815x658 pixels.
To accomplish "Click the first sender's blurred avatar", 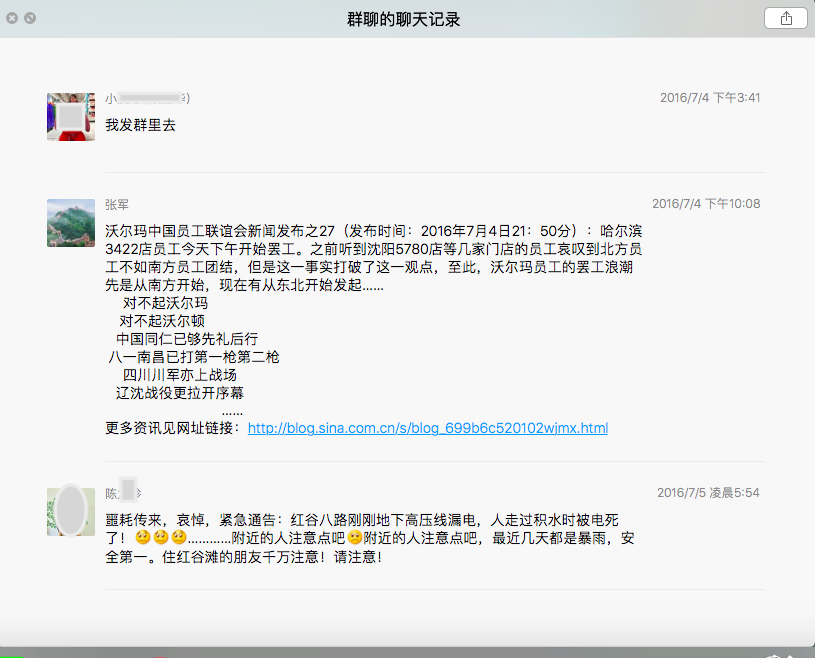I will (x=71, y=117).
